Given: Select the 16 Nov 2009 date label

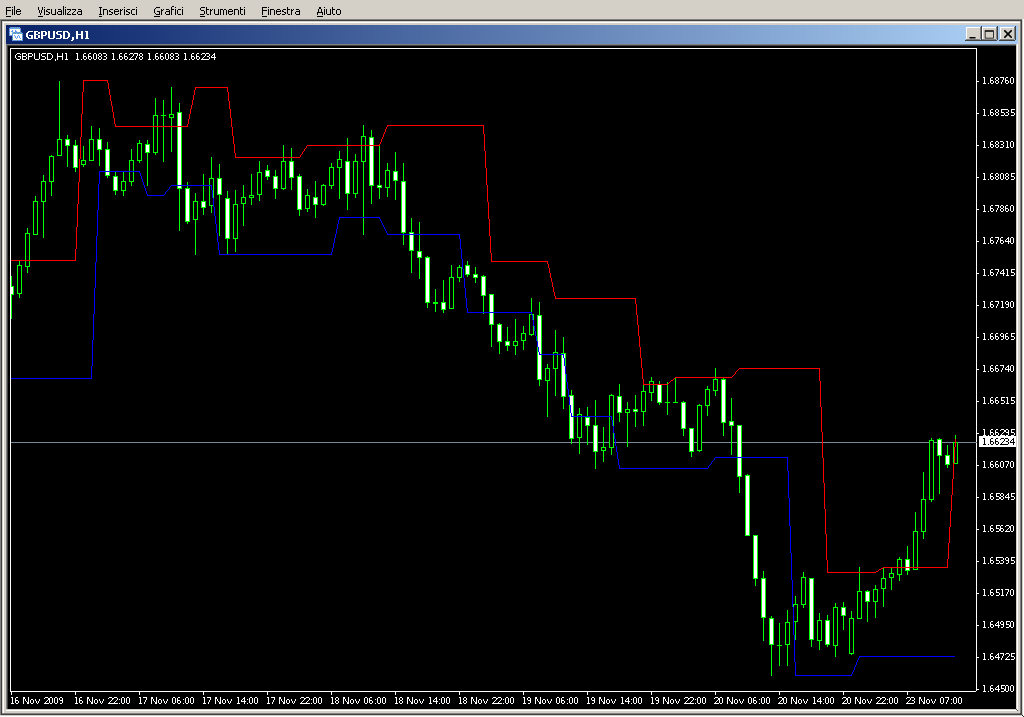Looking at the screenshot, I should pyautogui.click(x=37, y=701).
